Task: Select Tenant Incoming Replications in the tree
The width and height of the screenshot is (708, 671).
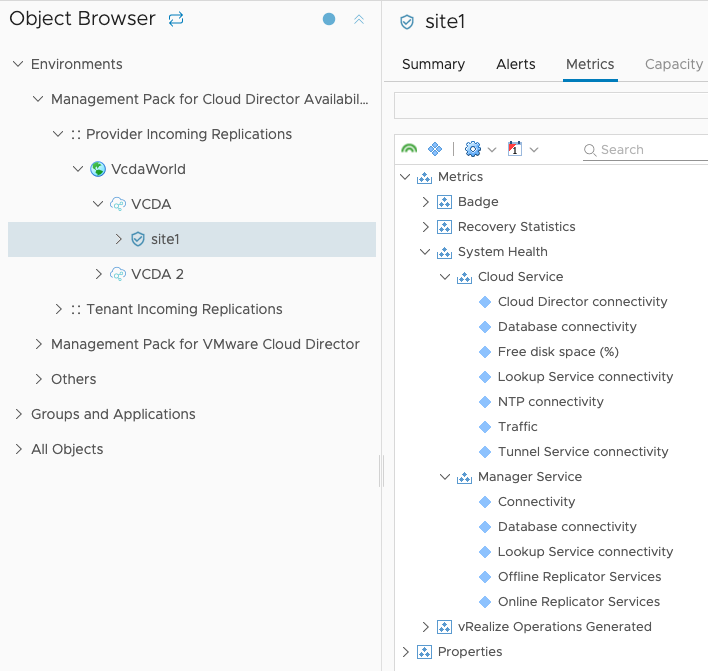Action: click(x=184, y=309)
